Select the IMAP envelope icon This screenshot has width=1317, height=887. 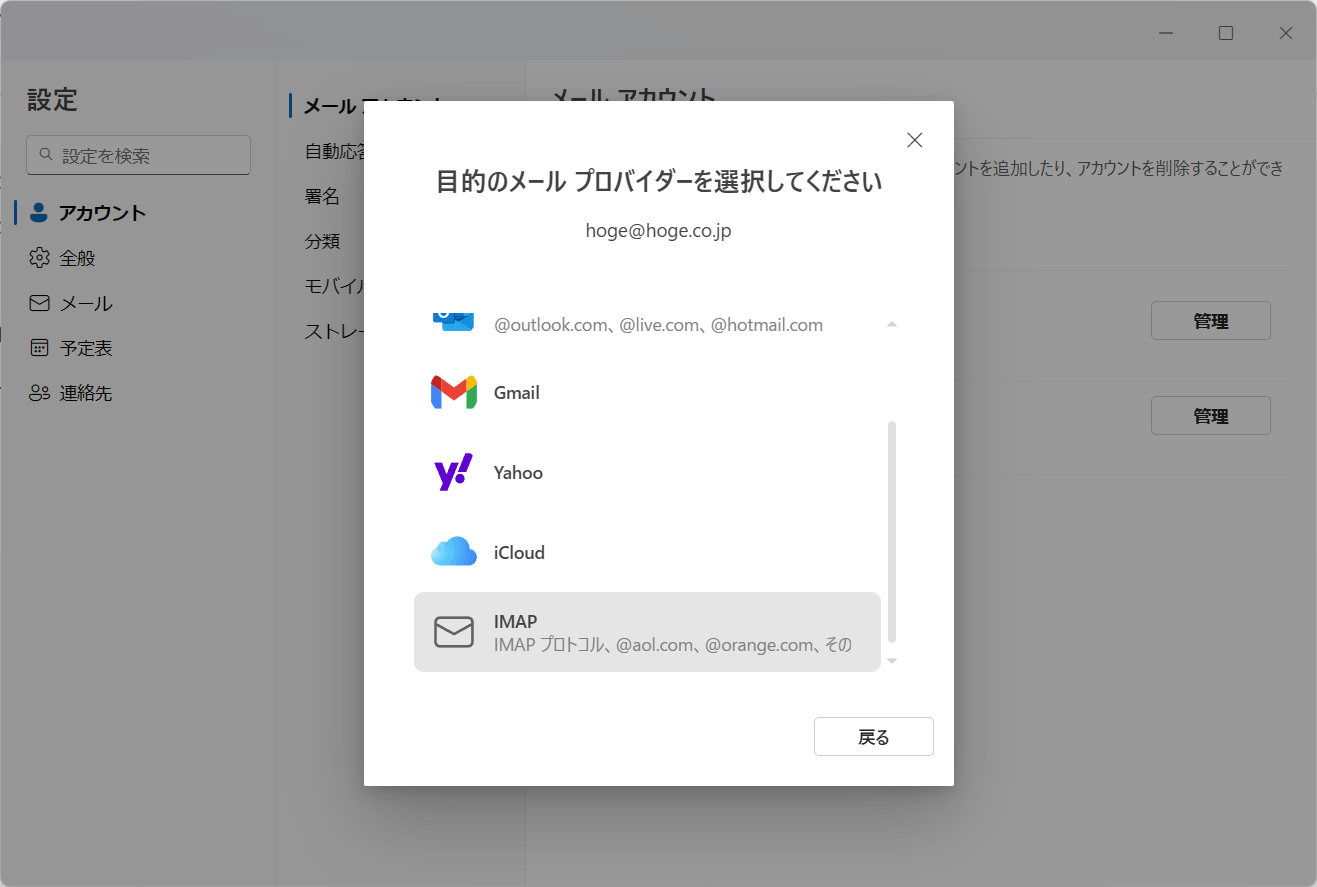click(x=454, y=632)
